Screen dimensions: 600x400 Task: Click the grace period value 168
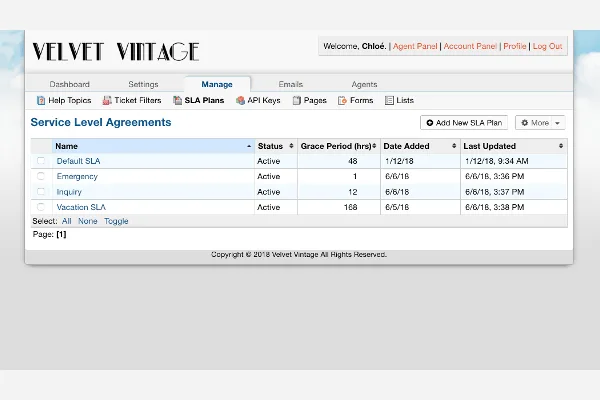pos(351,207)
